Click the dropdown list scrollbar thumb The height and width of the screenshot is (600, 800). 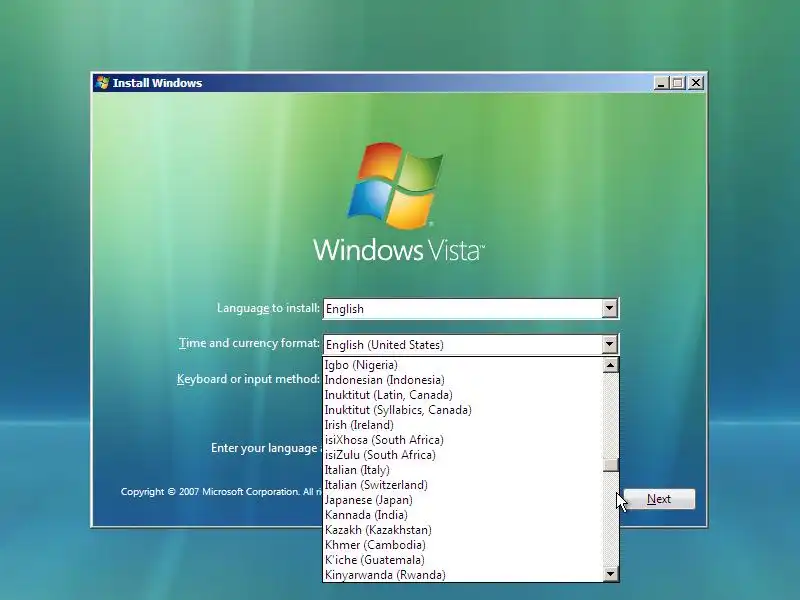611,465
